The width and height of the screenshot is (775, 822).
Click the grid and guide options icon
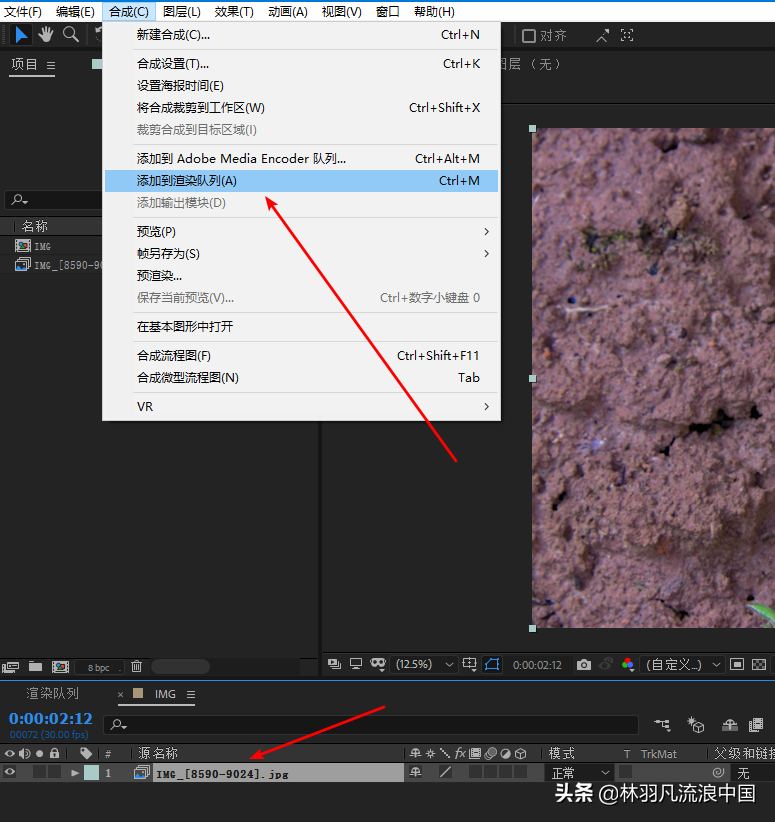point(469,664)
